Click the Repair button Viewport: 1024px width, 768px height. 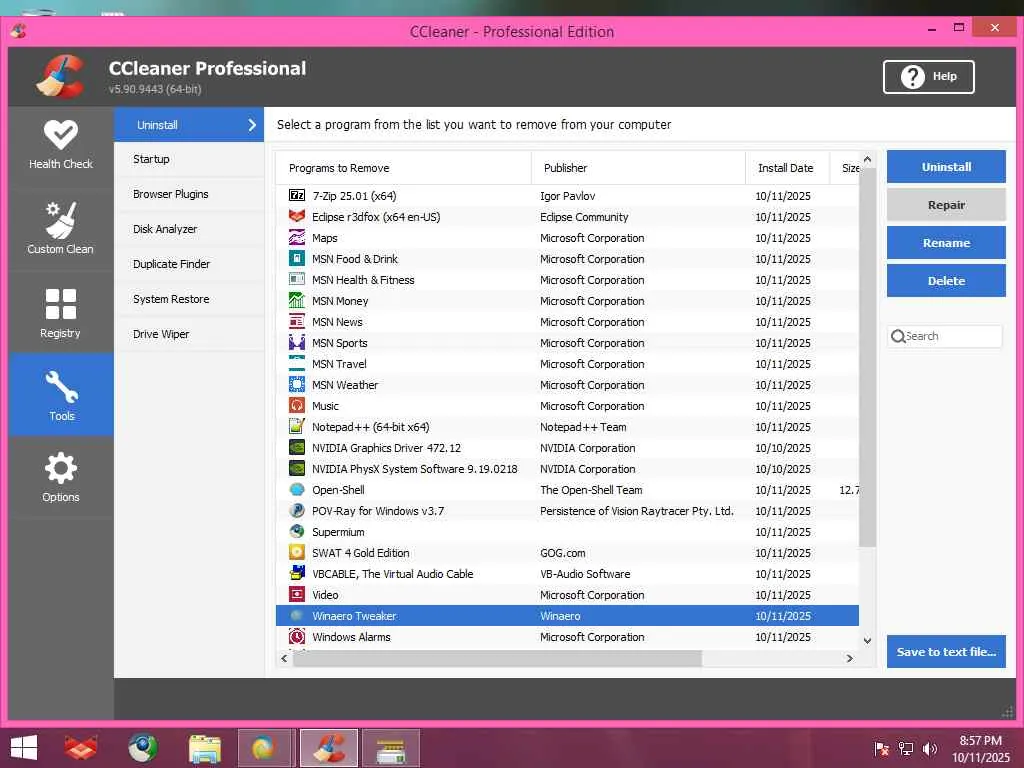(946, 204)
